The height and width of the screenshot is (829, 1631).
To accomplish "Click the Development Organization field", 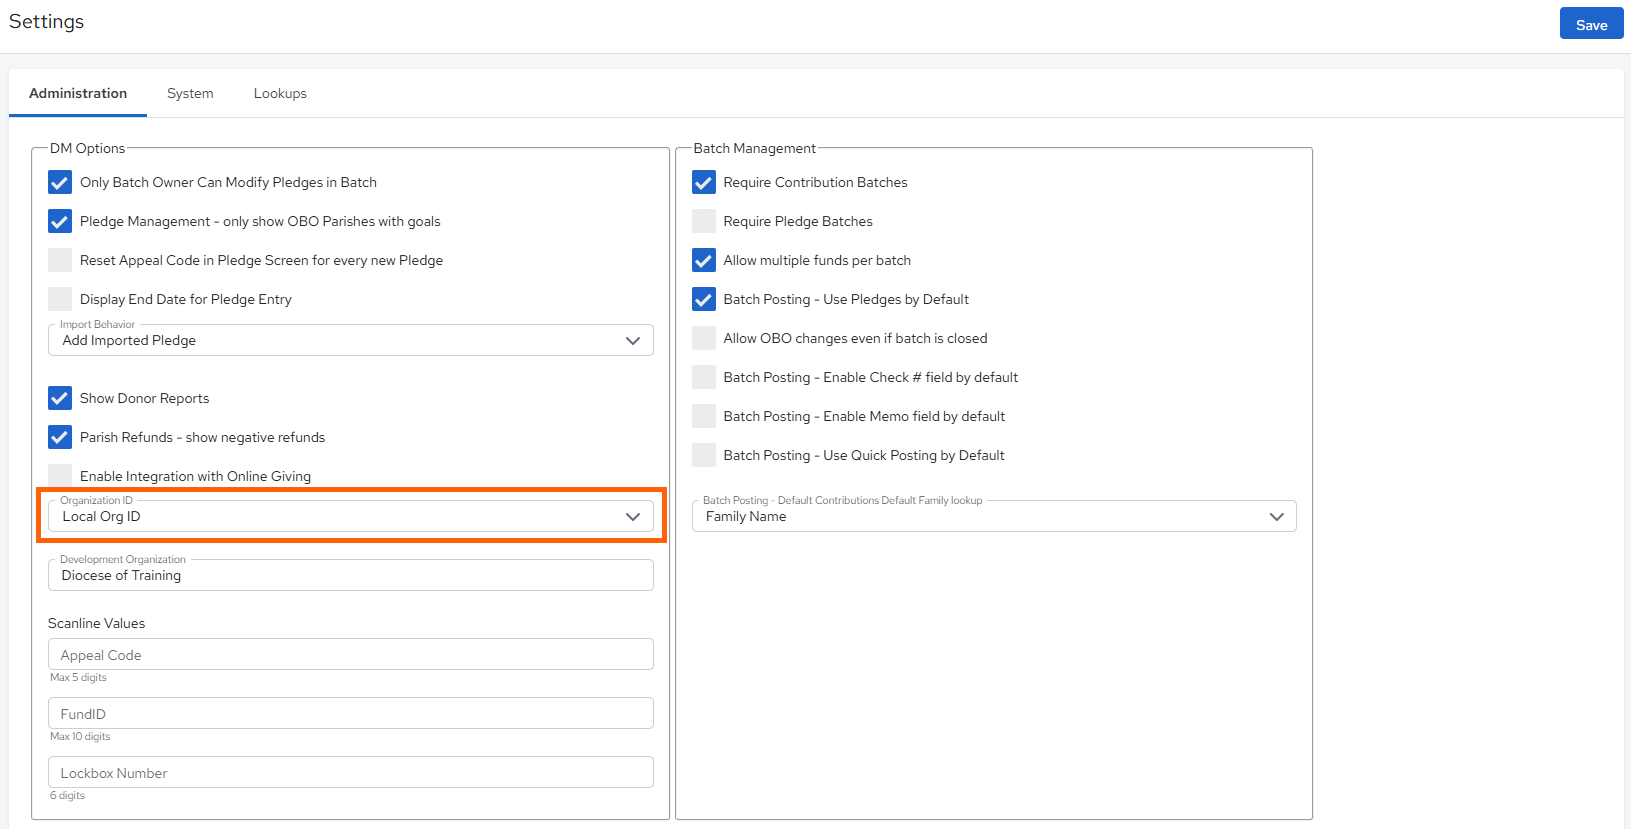I will tap(351, 575).
